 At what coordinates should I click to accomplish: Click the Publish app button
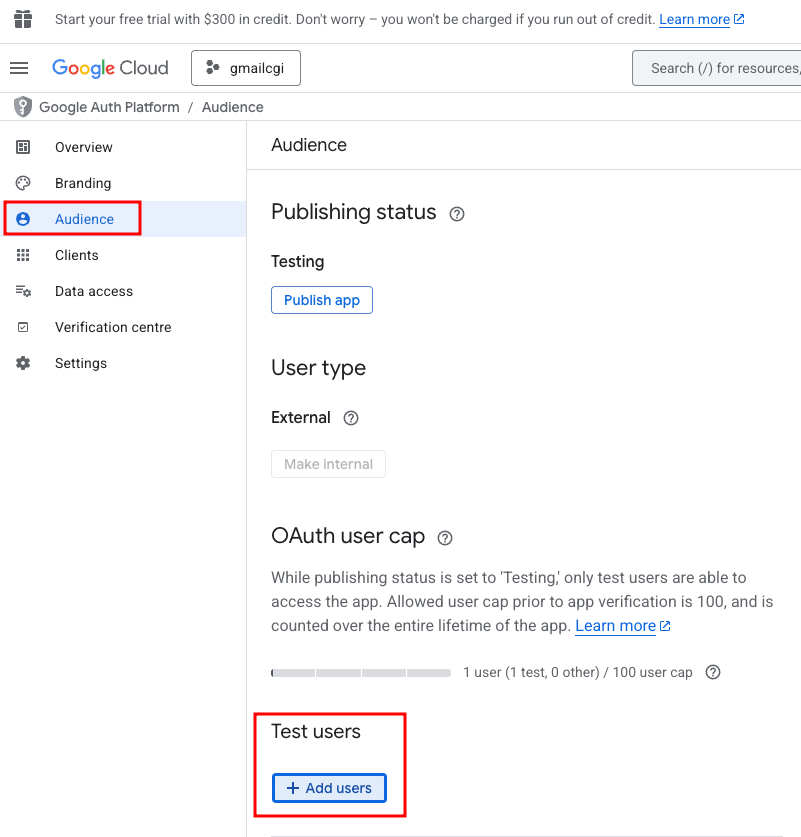pyautogui.click(x=322, y=300)
